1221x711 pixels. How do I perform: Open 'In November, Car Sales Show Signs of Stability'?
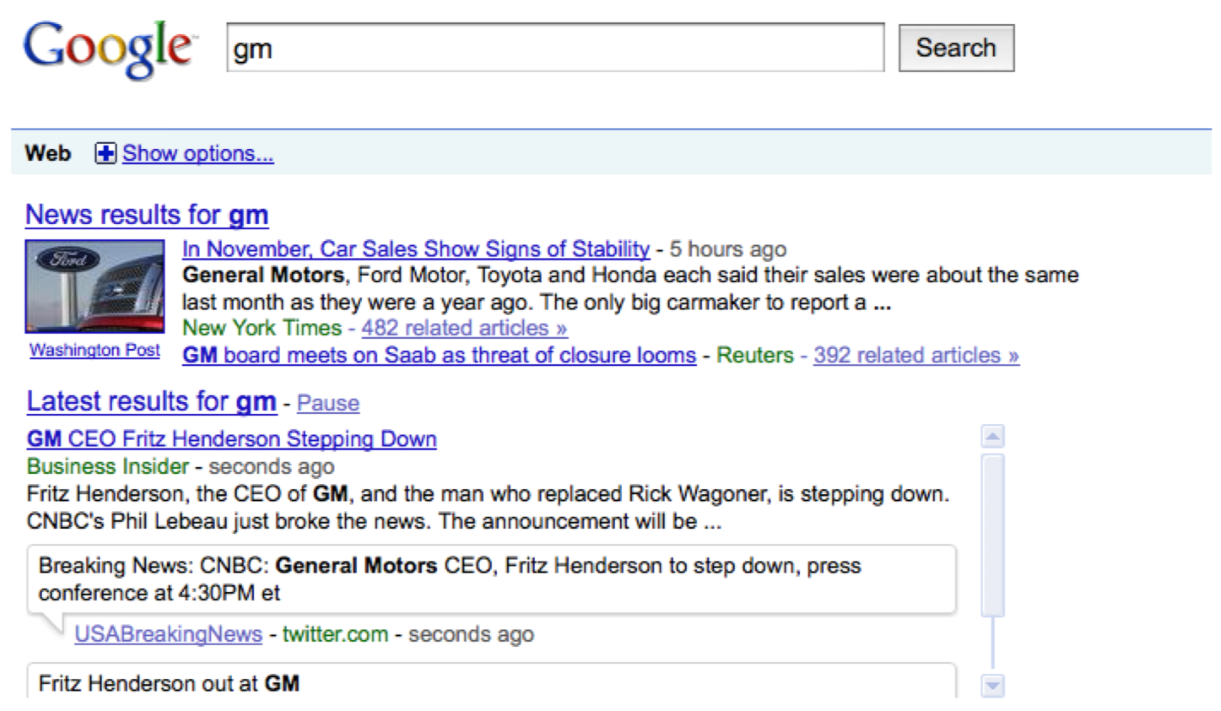pyautogui.click(x=416, y=249)
